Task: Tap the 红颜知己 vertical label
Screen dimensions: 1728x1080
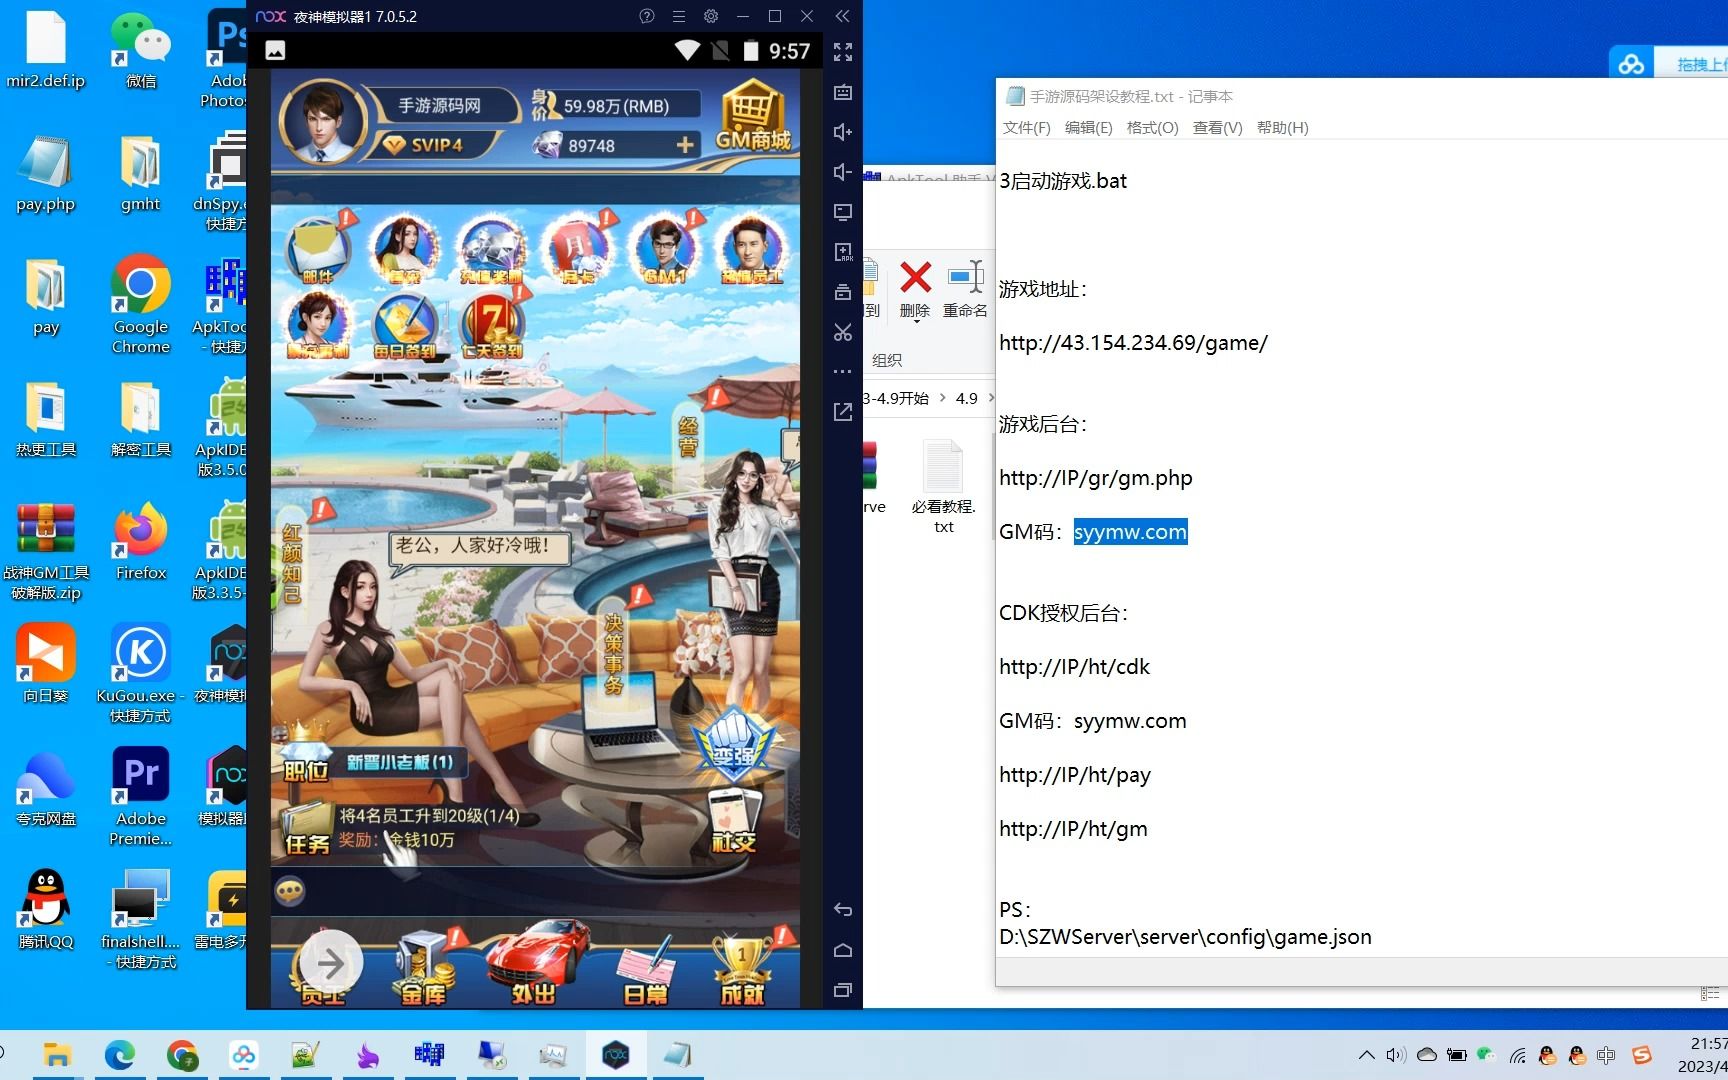Action: coord(291,564)
